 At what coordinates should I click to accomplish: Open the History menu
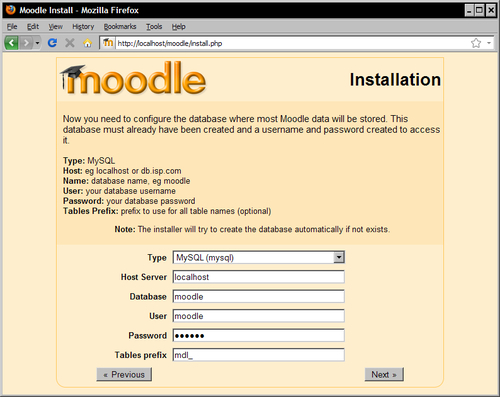click(83, 27)
